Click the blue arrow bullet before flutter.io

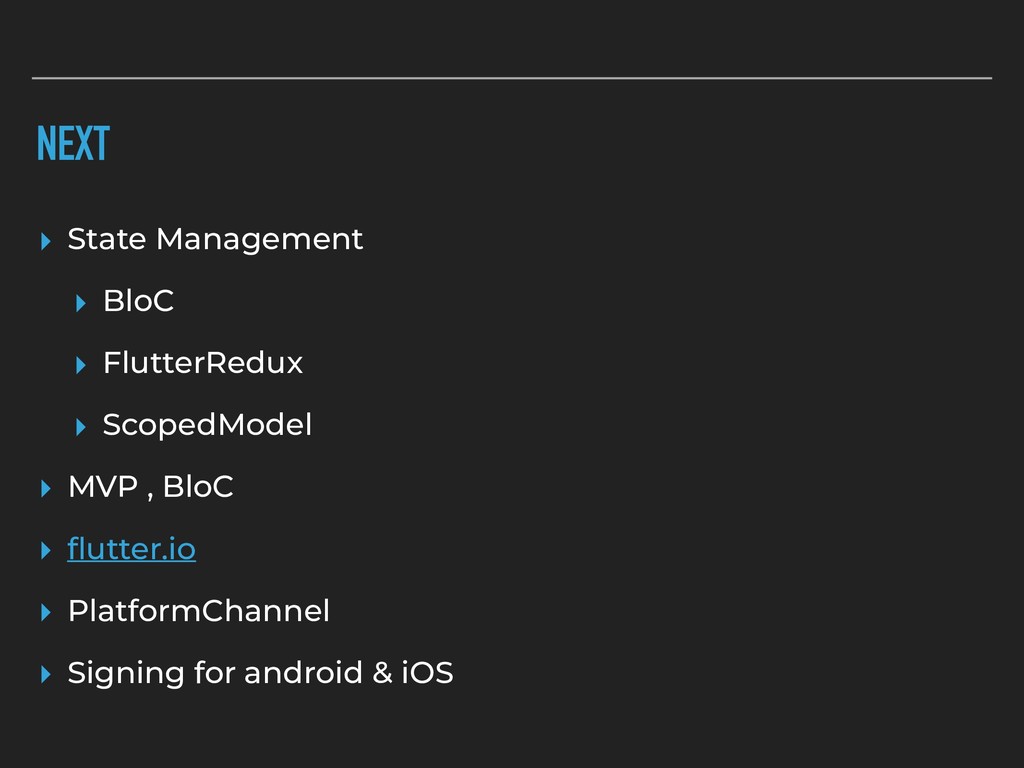45,551
